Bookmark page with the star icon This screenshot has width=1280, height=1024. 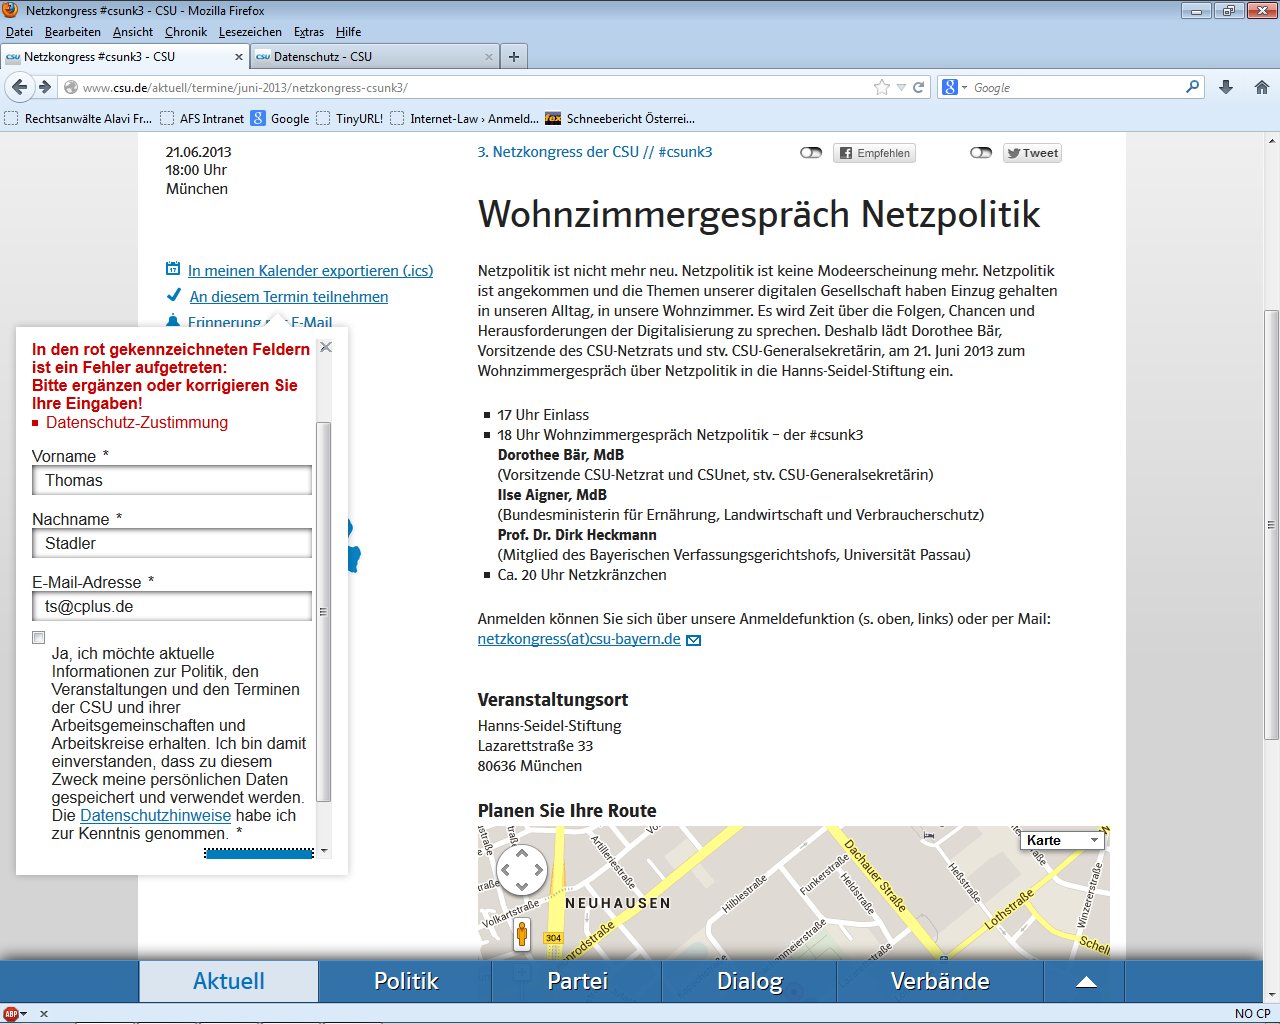[x=881, y=87]
